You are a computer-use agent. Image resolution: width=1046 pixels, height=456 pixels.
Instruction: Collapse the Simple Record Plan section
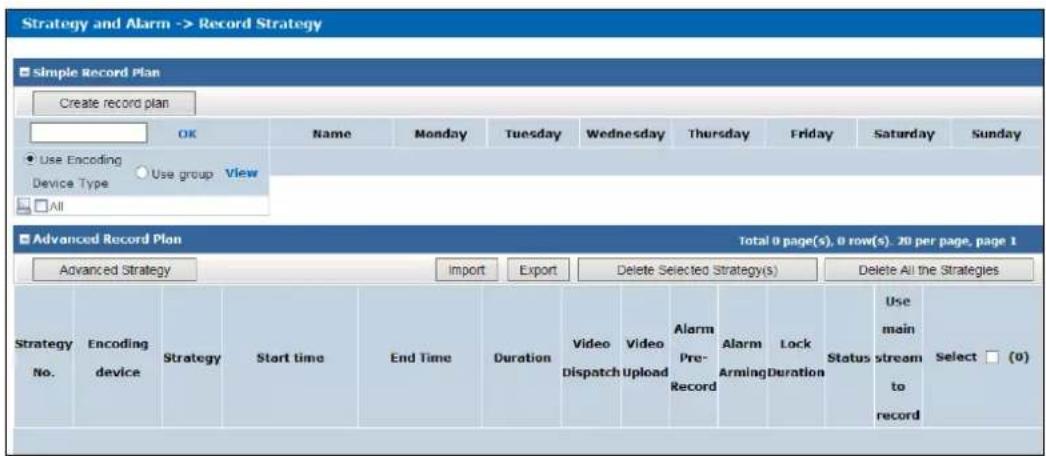click(23, 73)
